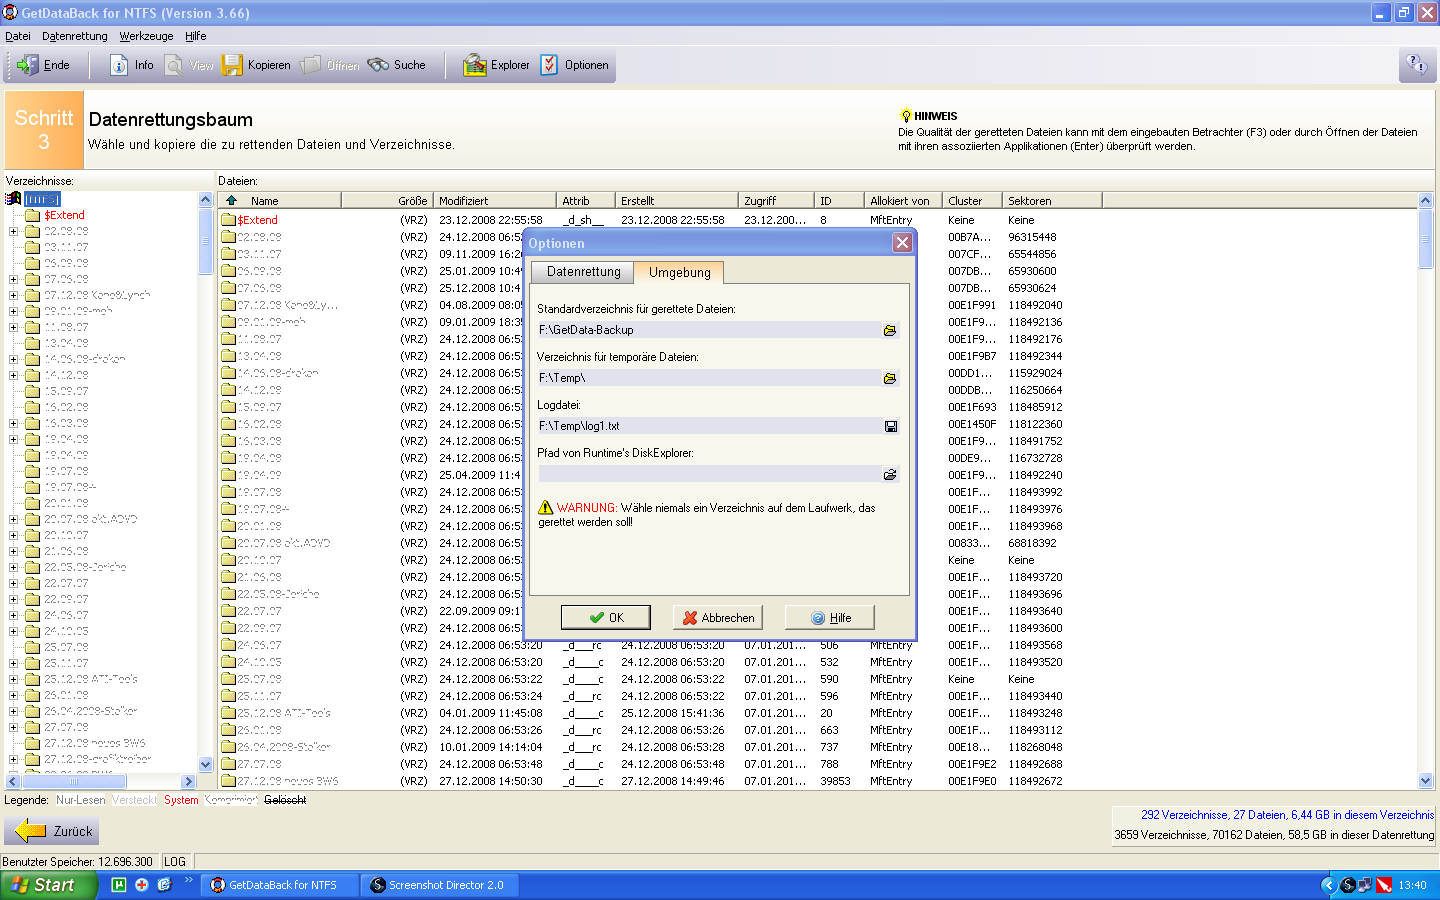The image size is (1440, 900).
Task: Click the directory tree scroll-down arrow
Action: (x=206, y=764)
